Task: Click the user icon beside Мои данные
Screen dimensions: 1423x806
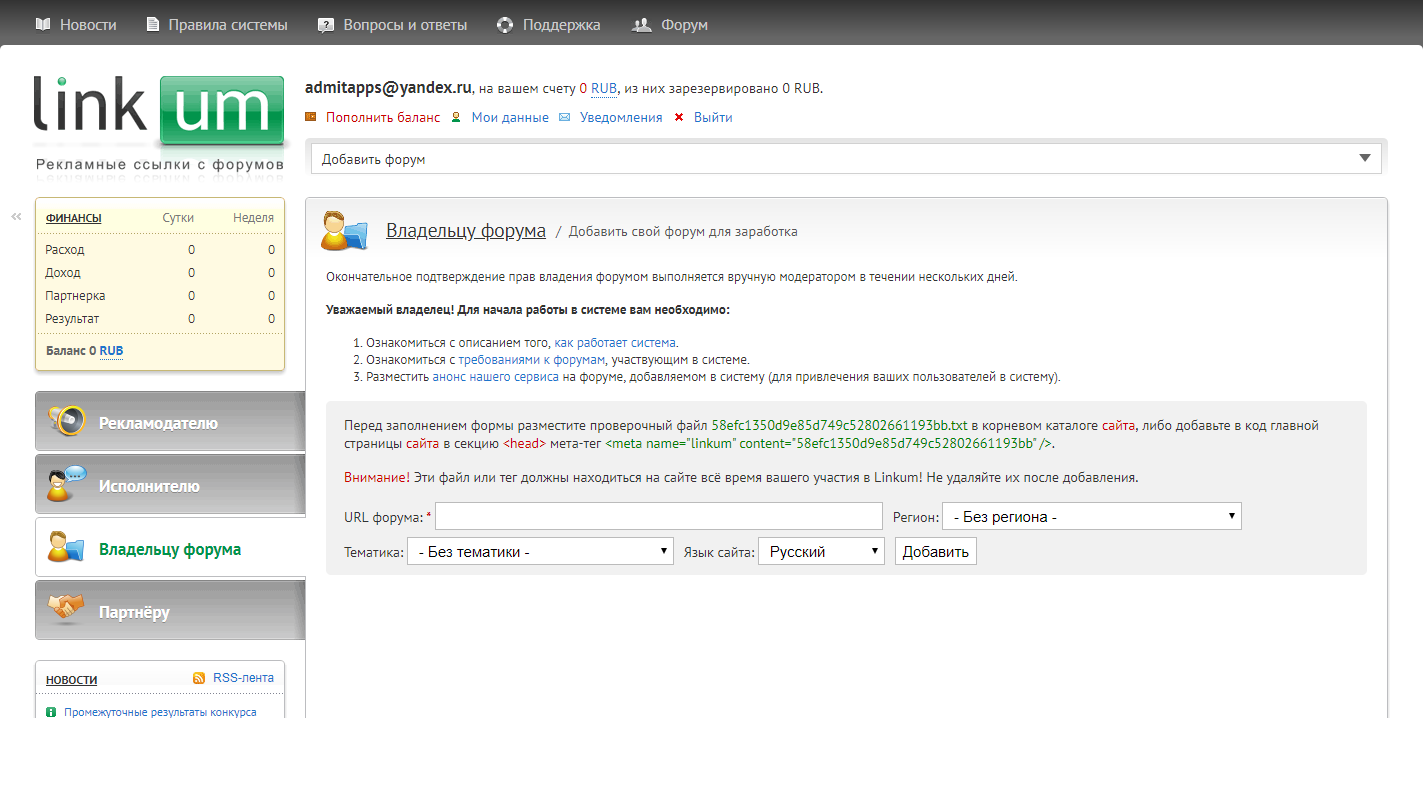Action: pos(456,117)
